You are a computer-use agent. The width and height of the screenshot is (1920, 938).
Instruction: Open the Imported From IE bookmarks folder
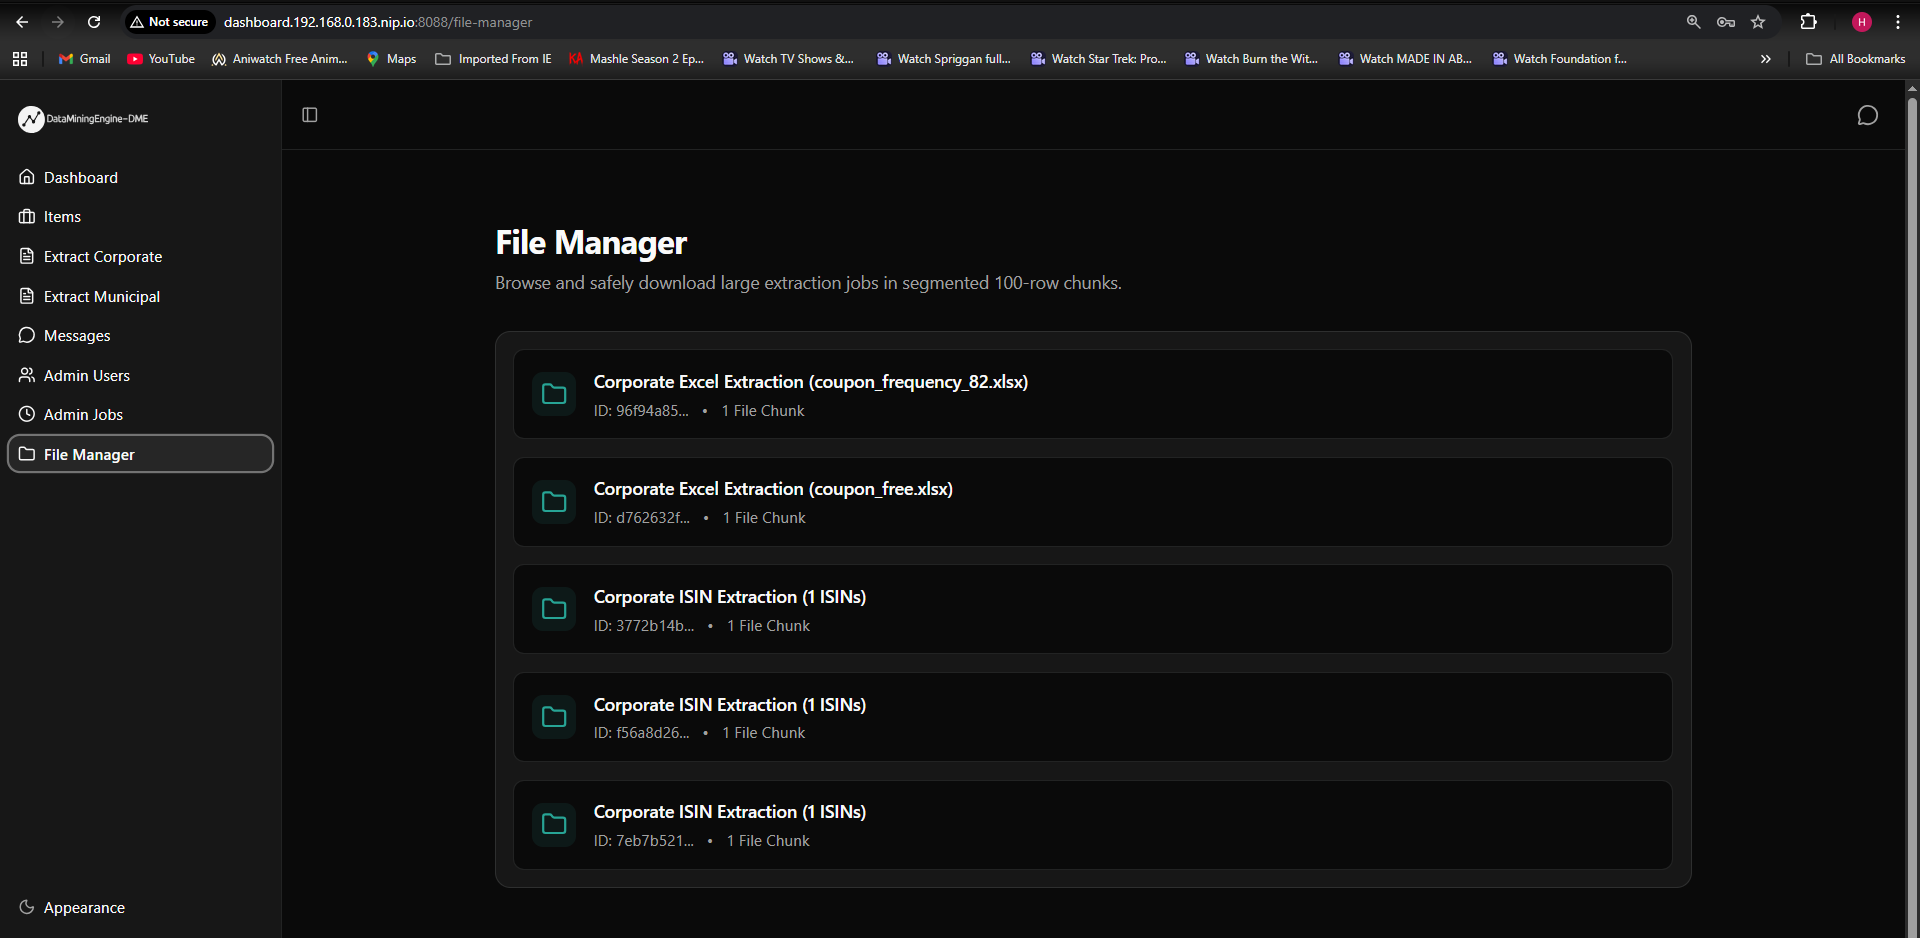pyautogui.click(x=493, y=59)
